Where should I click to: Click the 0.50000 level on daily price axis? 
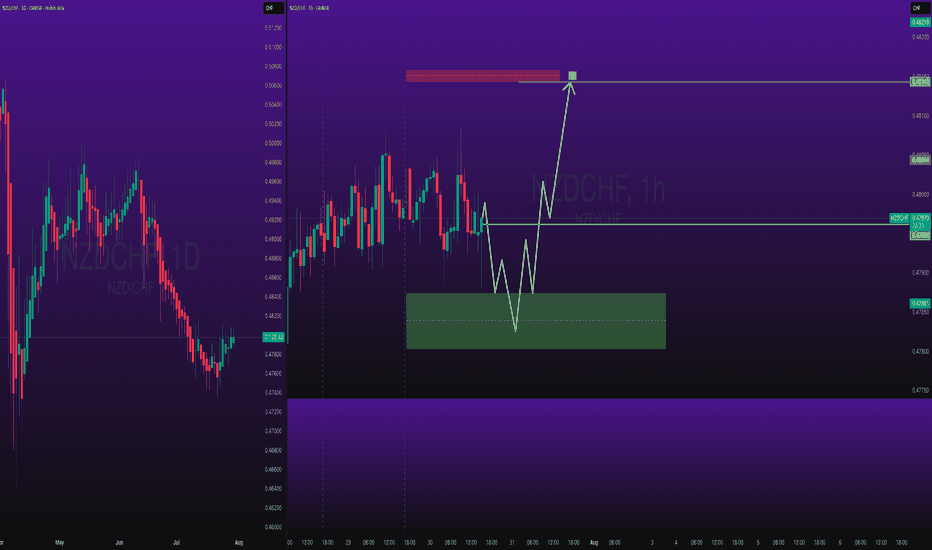tap(273, 143)
